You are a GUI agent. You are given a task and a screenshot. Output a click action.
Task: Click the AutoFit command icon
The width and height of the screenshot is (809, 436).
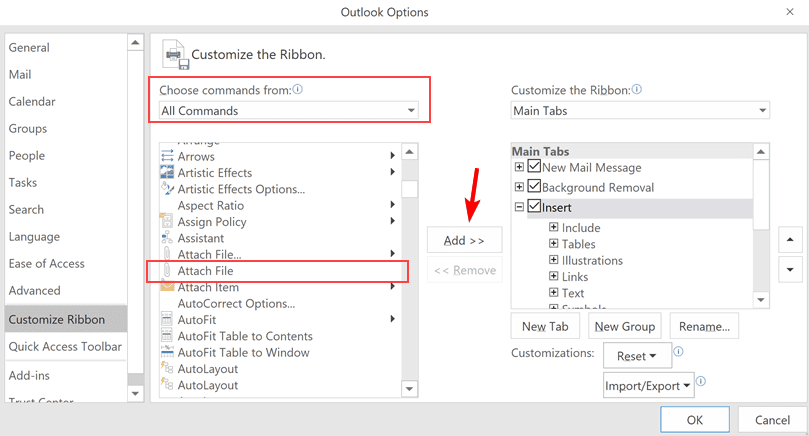(167, 319)
